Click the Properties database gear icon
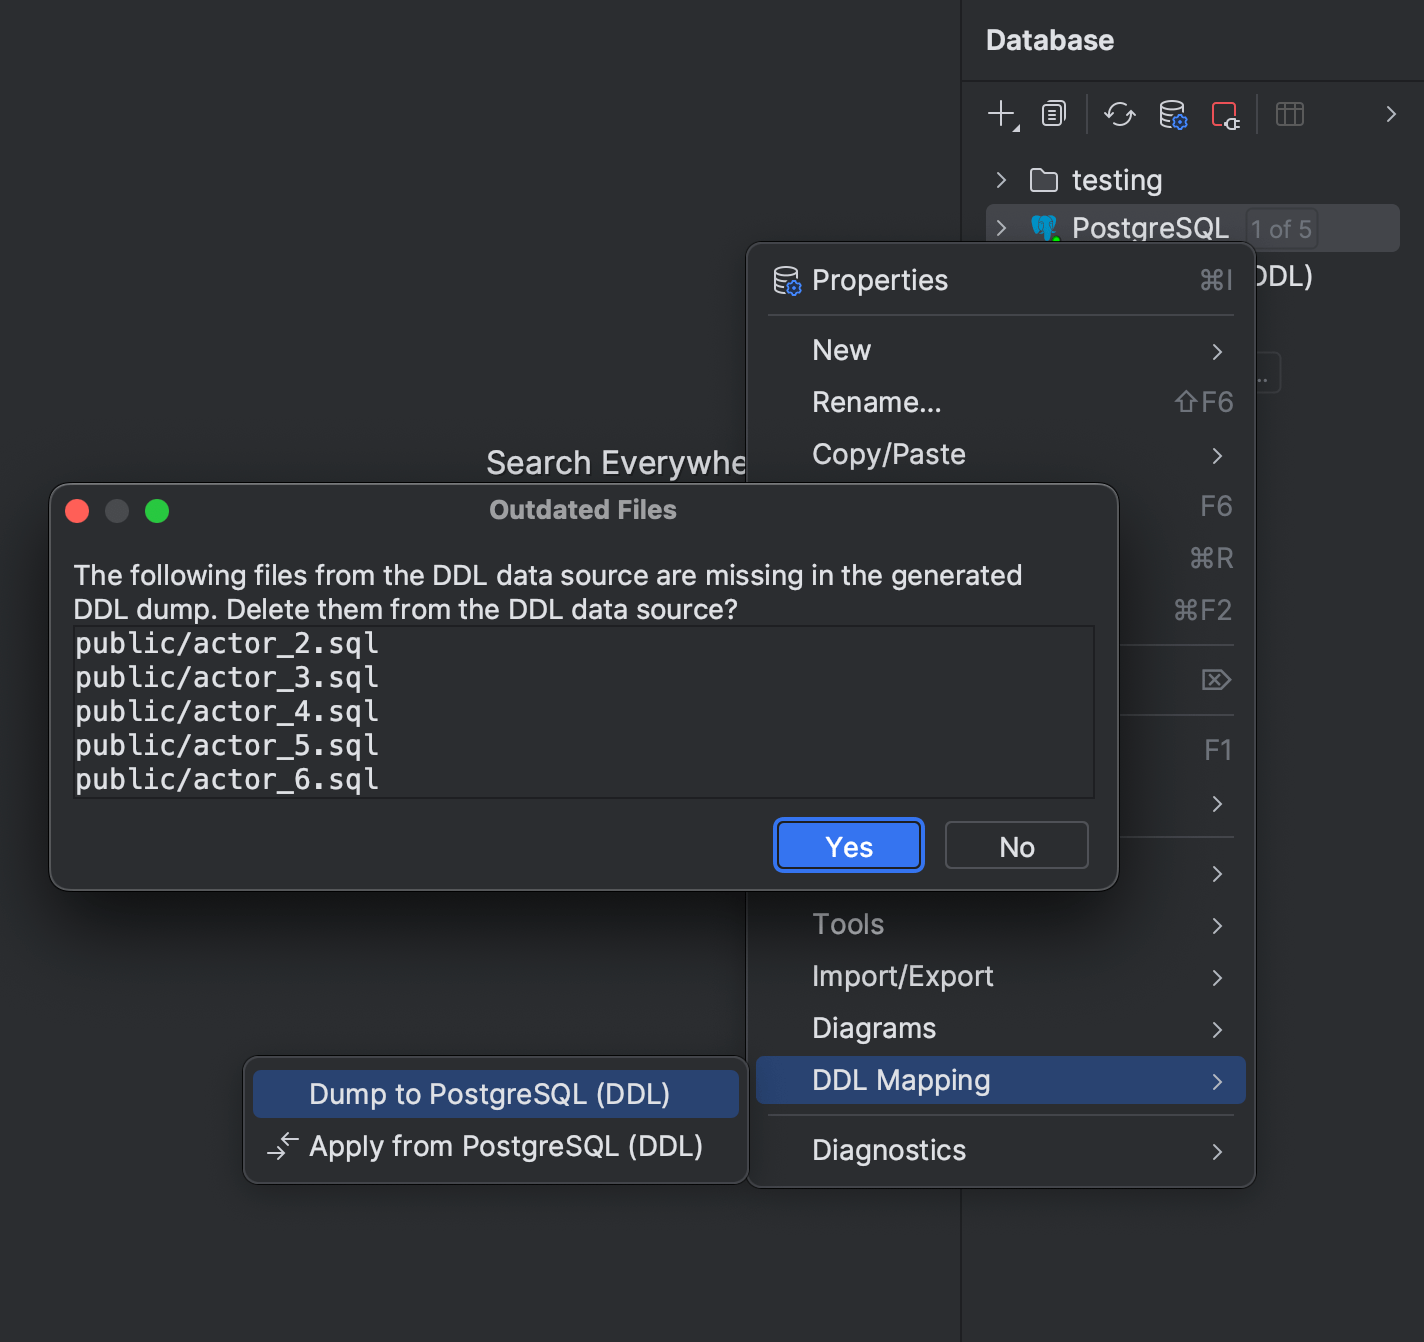 [789, 281]
